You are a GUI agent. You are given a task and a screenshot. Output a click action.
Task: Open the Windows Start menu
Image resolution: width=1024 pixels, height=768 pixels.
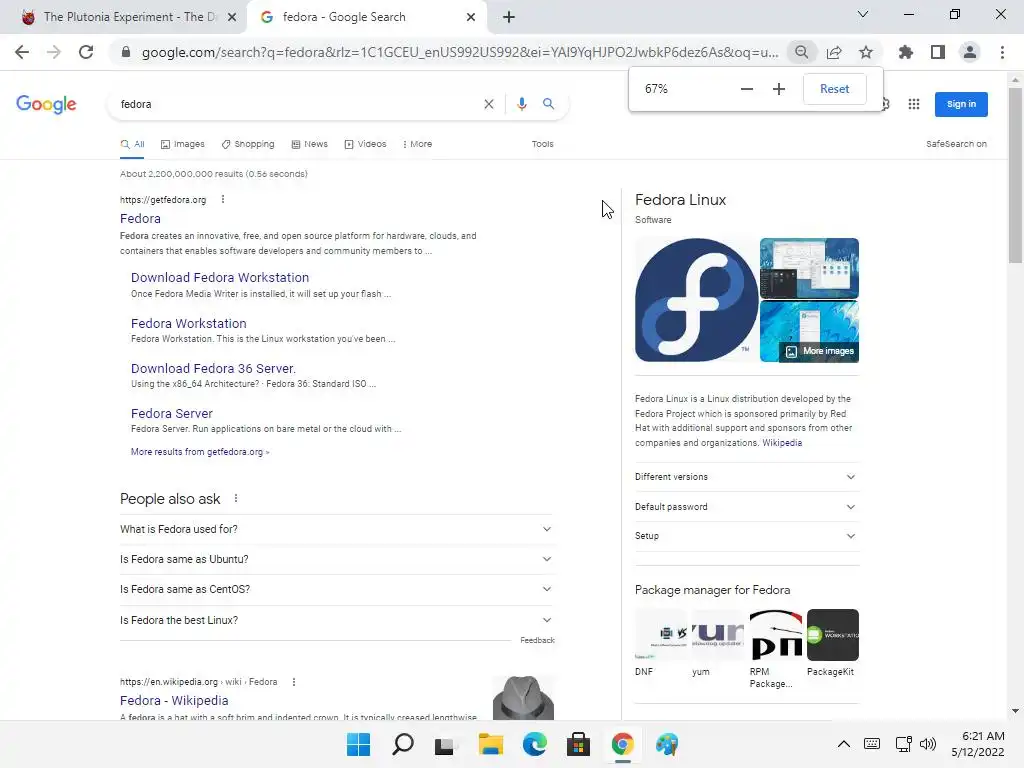[358, 744]
